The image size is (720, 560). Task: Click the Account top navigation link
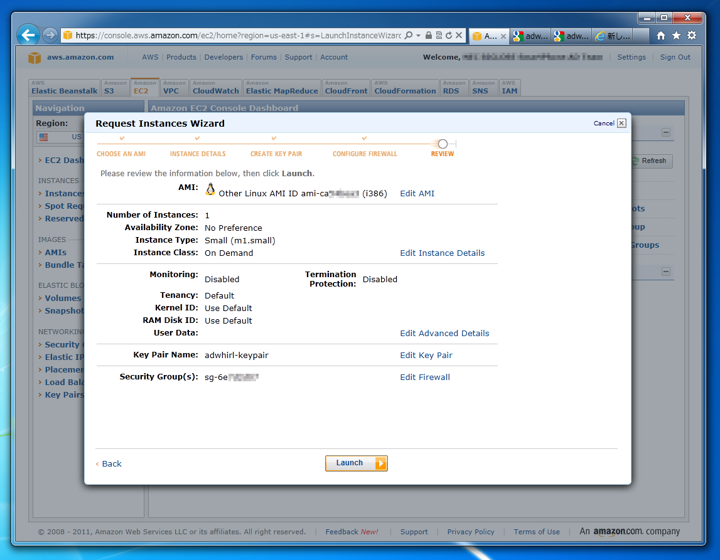click(334, 57)
